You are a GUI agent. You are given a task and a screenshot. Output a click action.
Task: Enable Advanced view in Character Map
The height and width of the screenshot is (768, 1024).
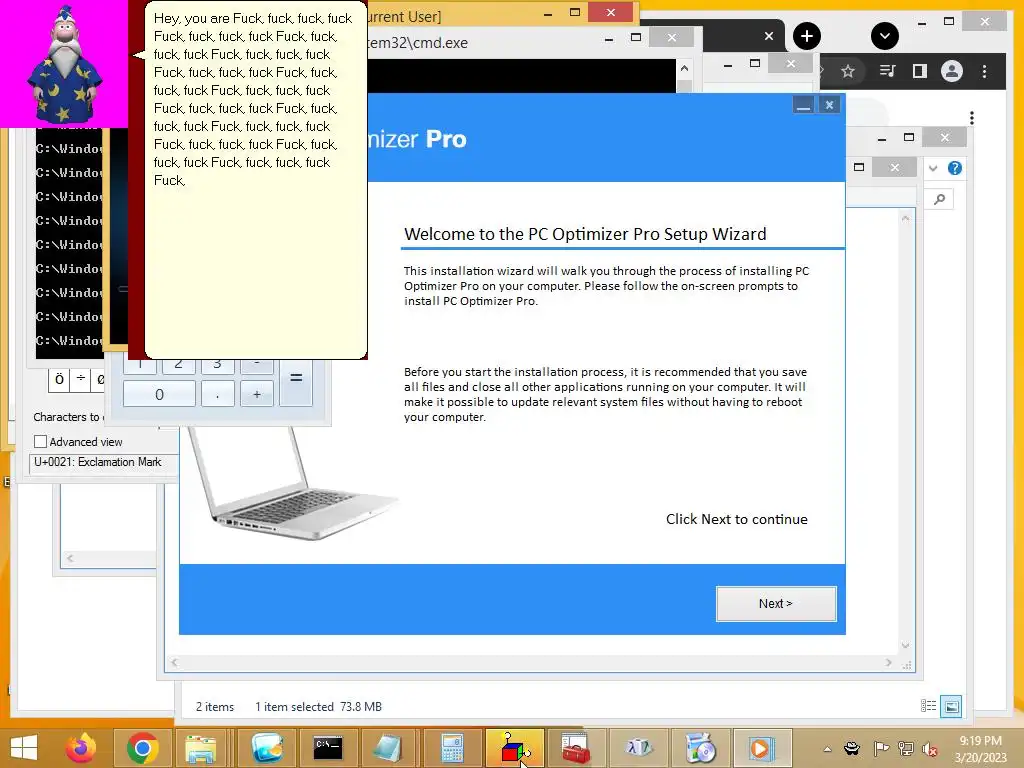pos(40,442)
